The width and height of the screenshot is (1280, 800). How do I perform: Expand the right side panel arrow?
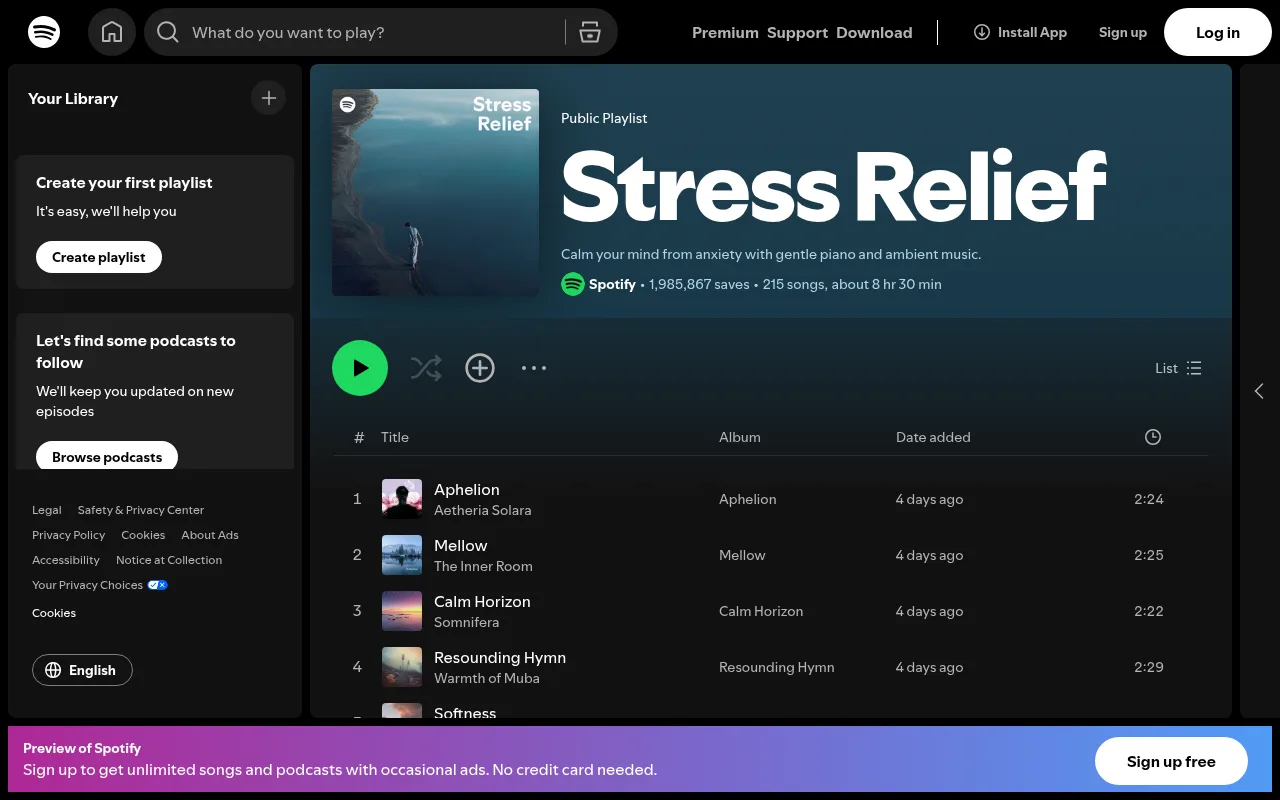click(x=1259, y=391)
